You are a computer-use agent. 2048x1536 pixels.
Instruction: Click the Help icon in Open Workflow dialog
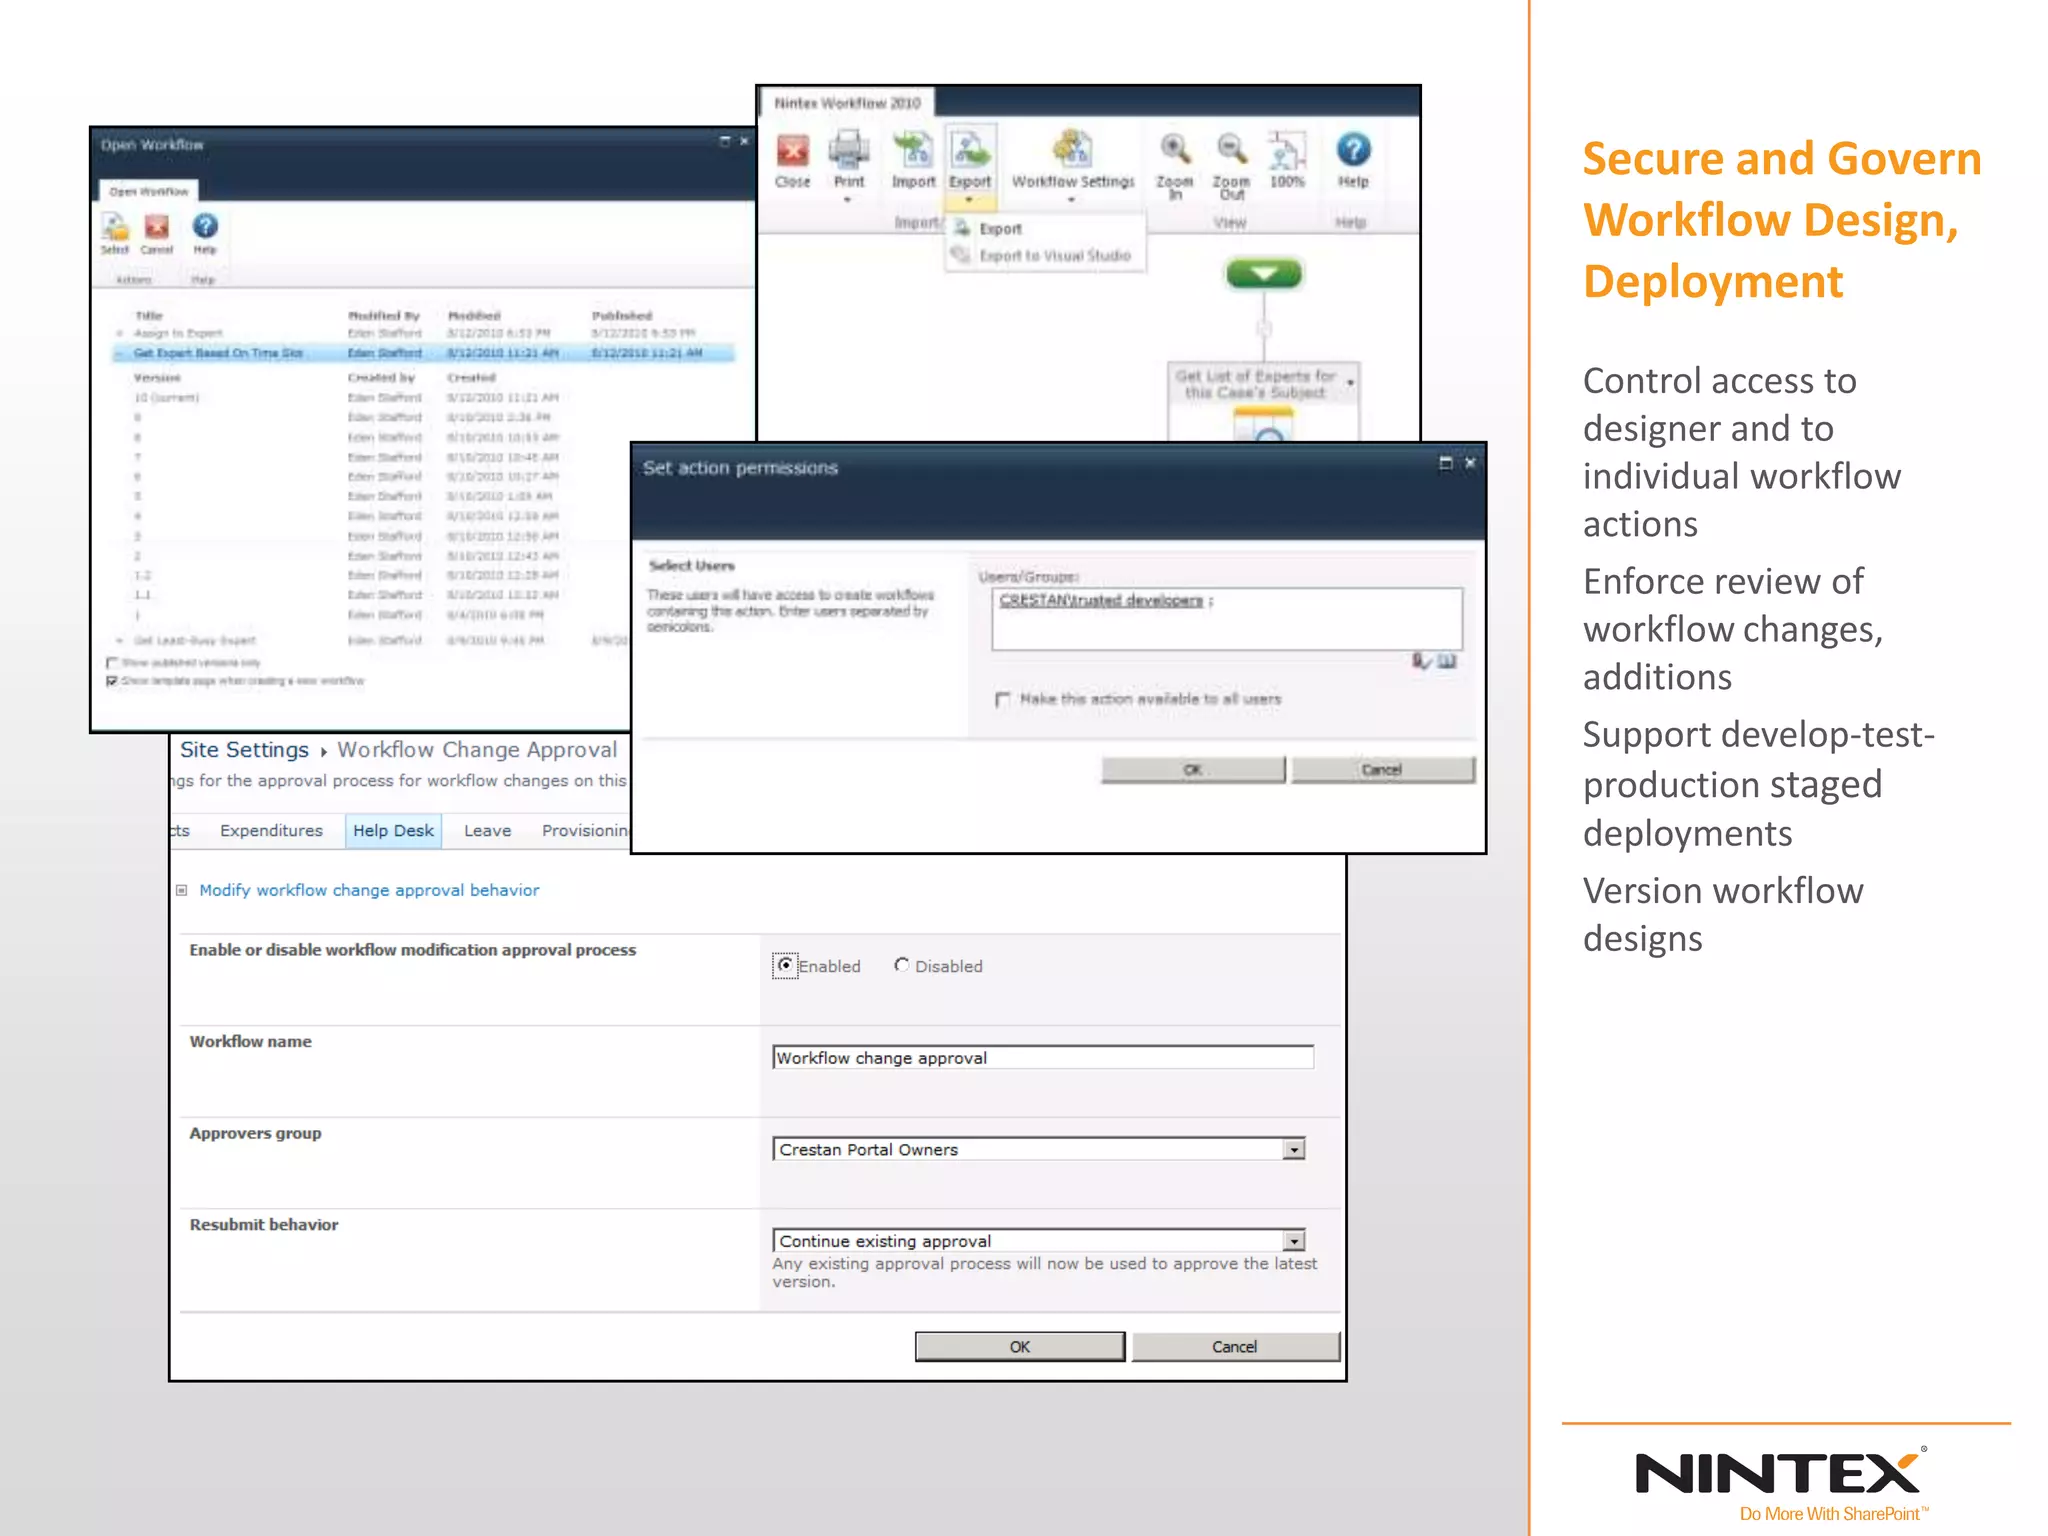point(205,227)
